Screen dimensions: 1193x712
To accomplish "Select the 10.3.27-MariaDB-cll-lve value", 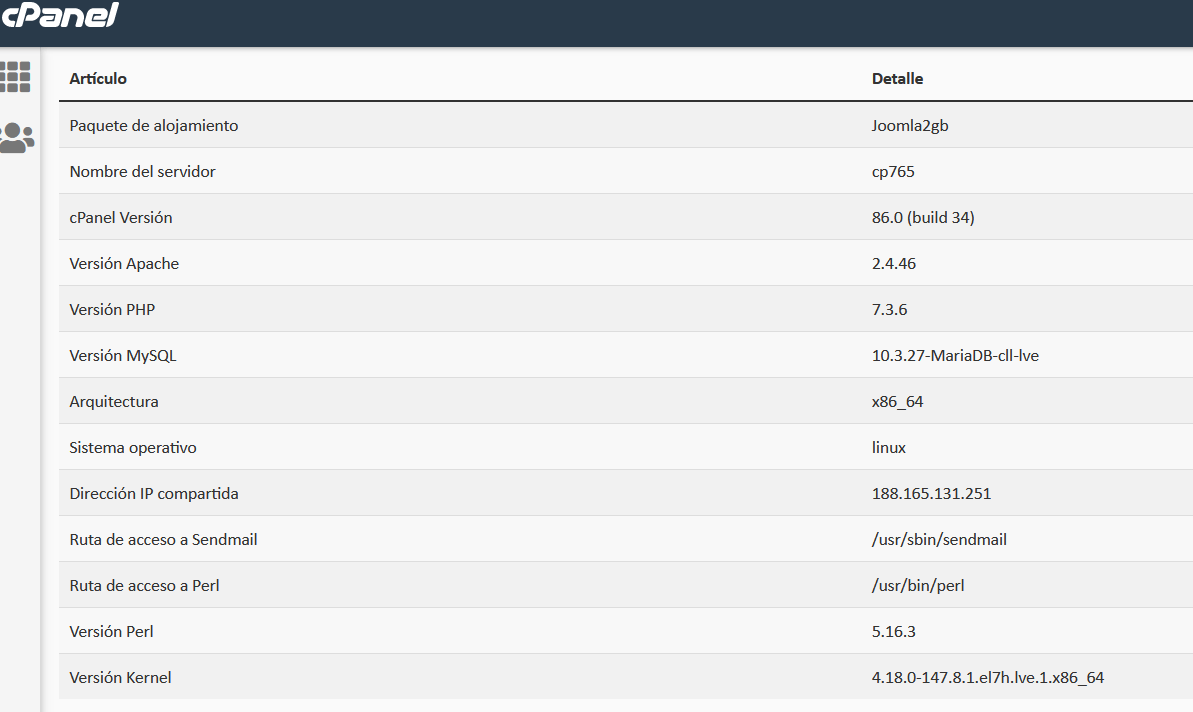I will point(955,356).
